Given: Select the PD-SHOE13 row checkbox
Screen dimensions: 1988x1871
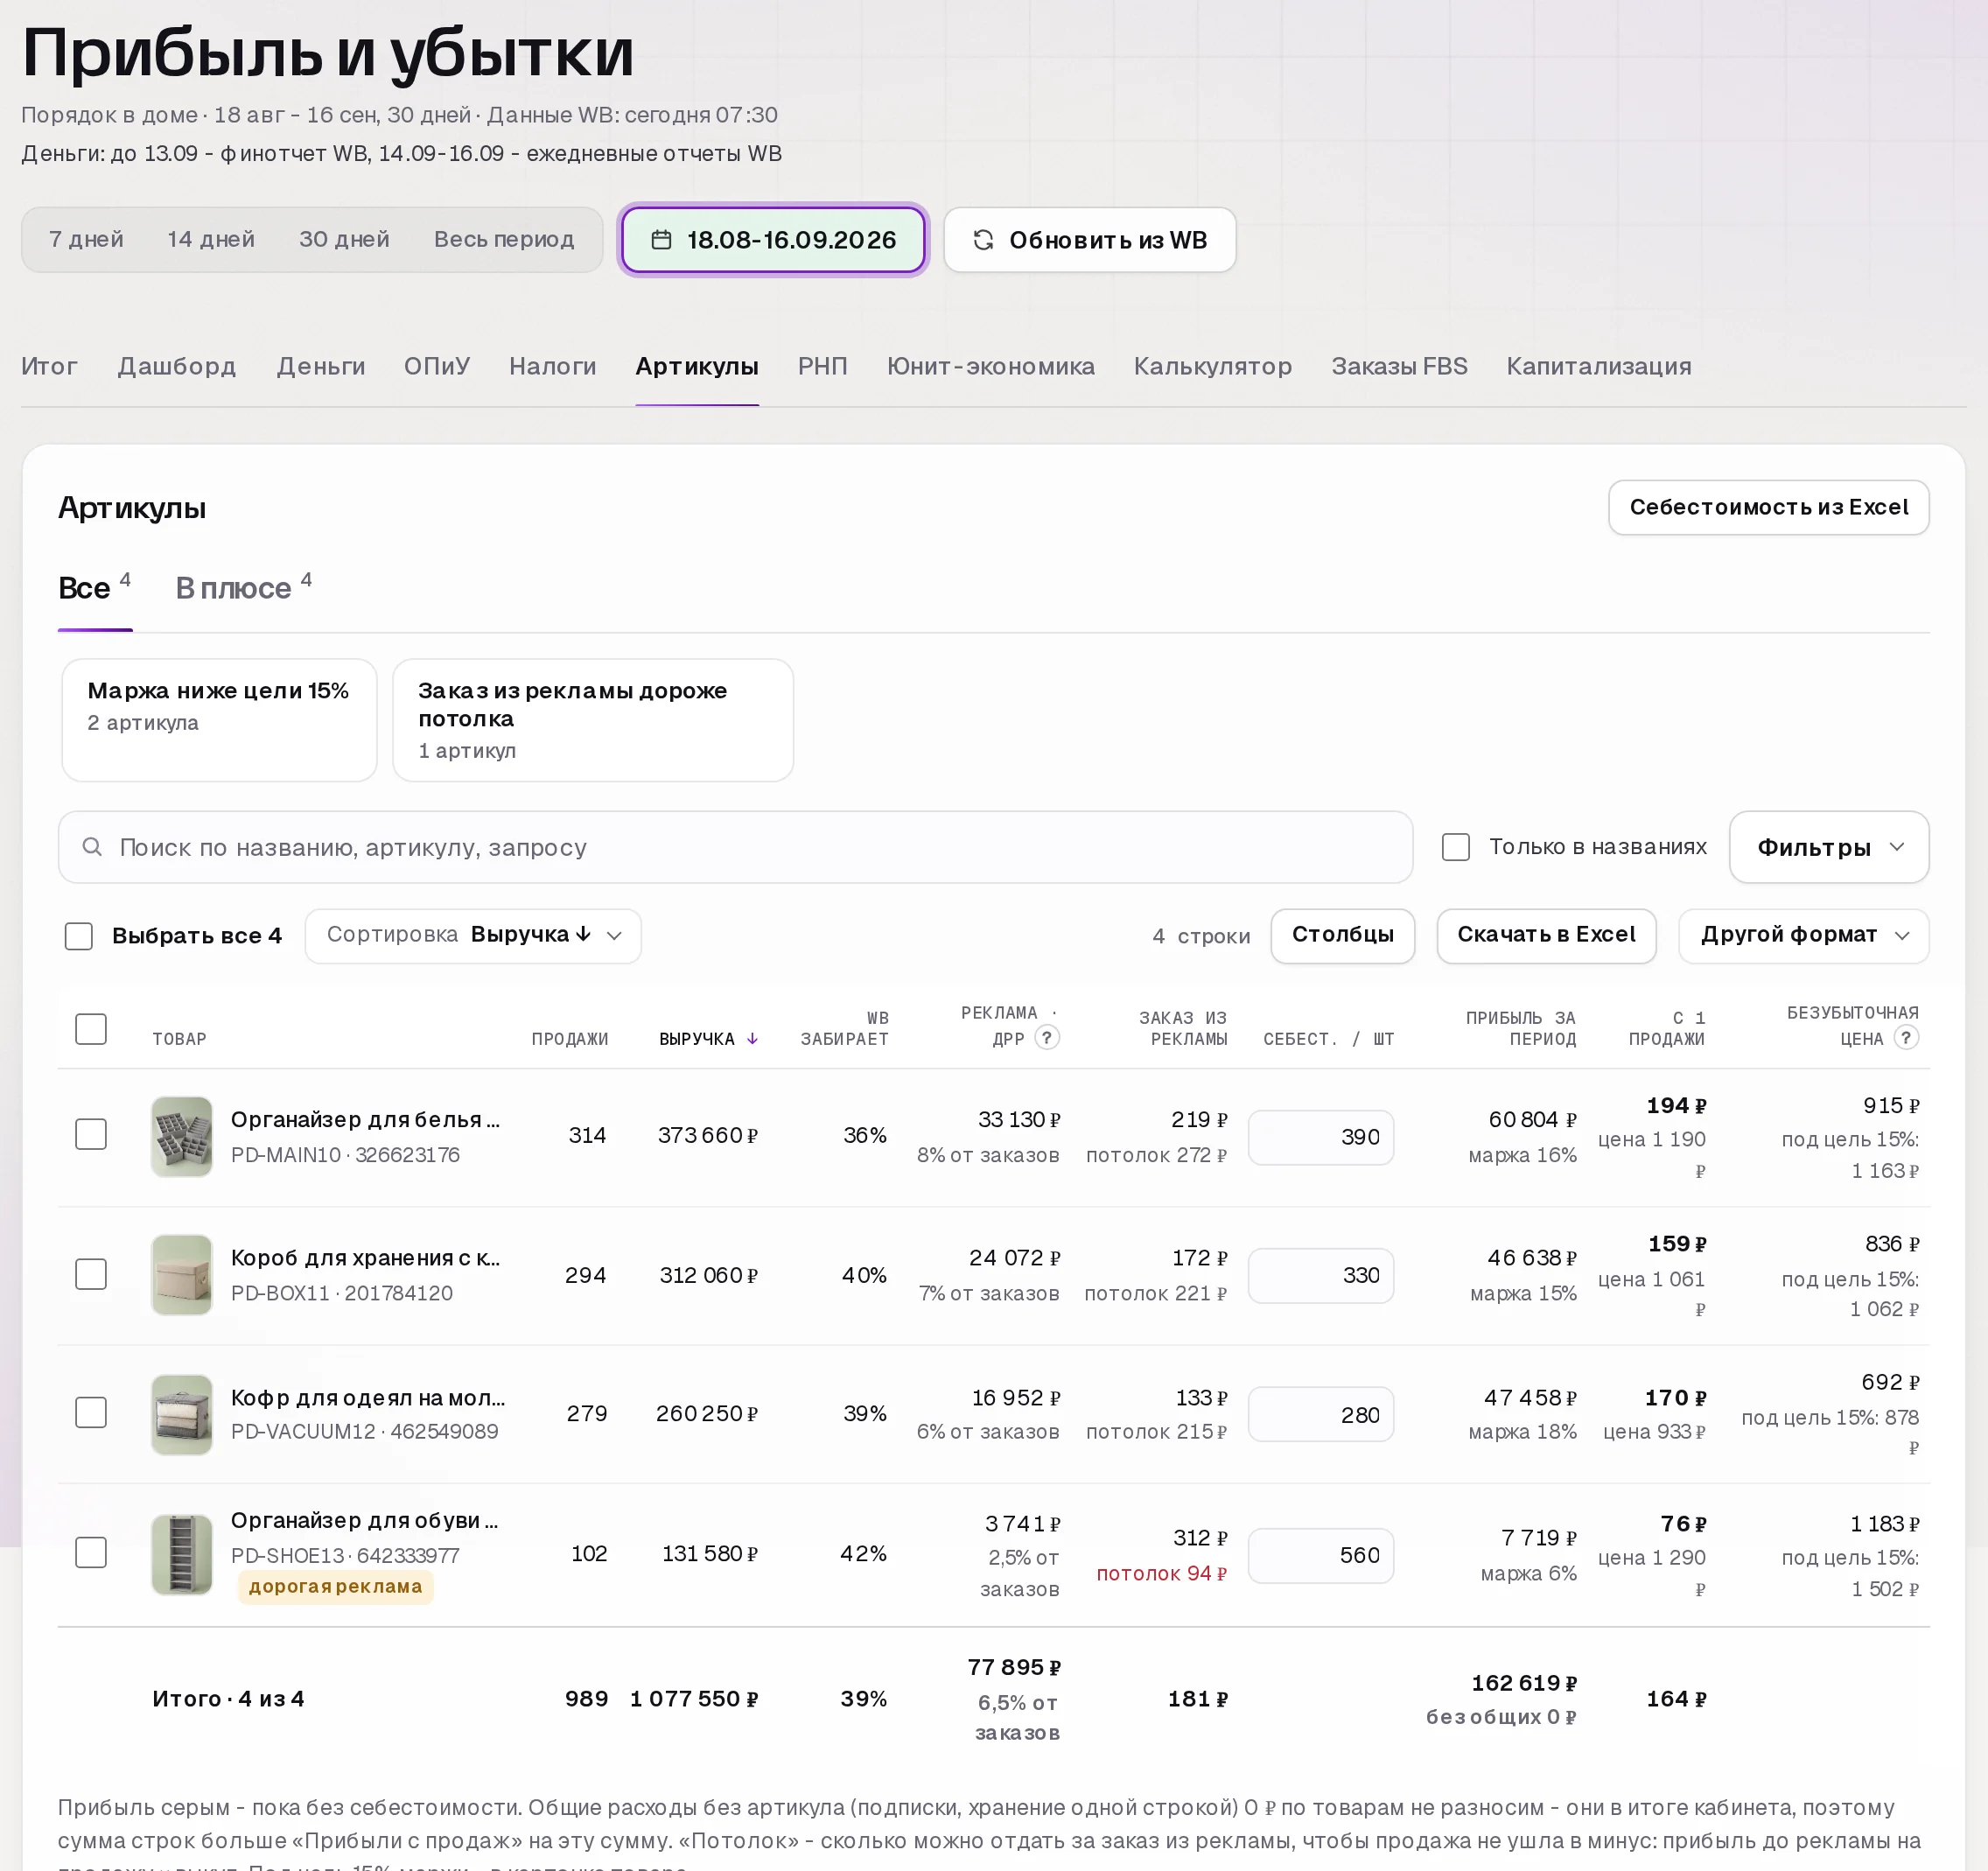Looking at the screenshot, I should (91, 1552).
